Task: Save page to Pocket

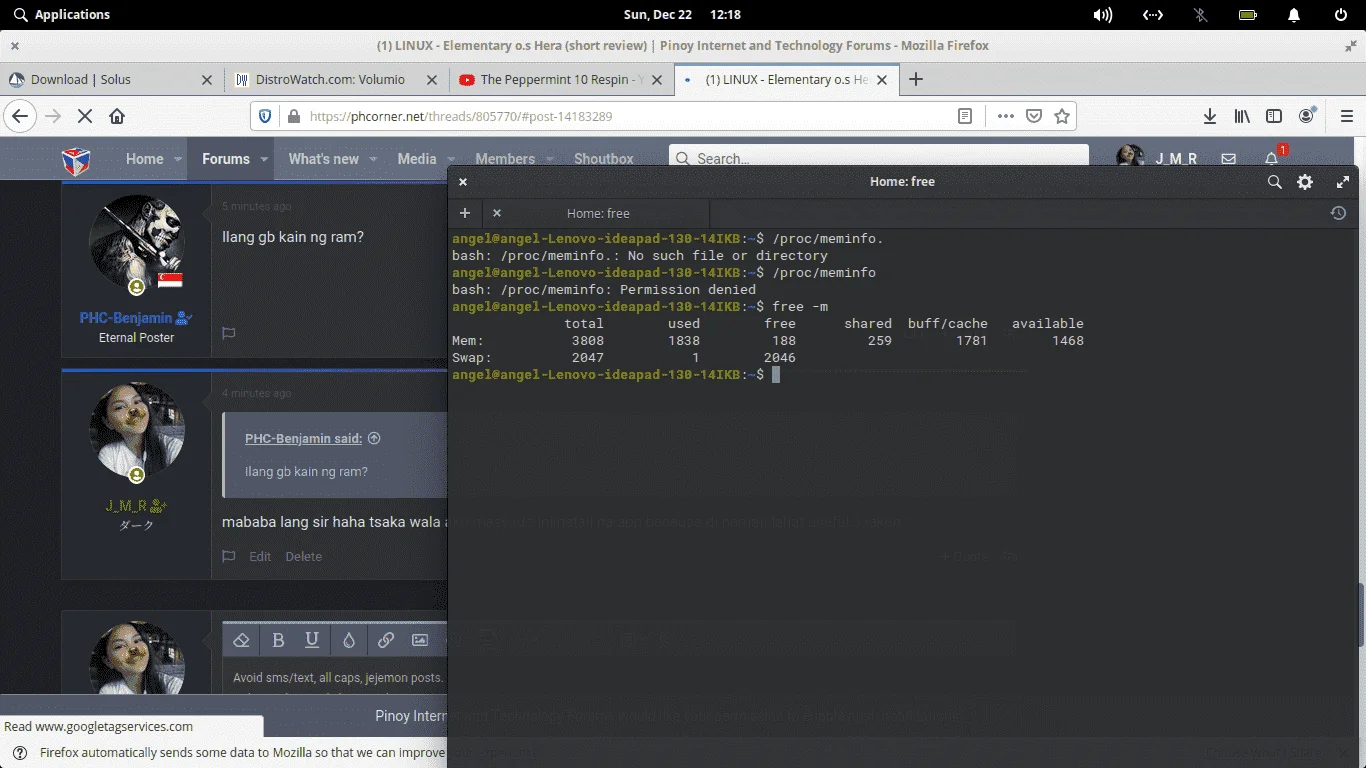Action: tap(1034, 116)
